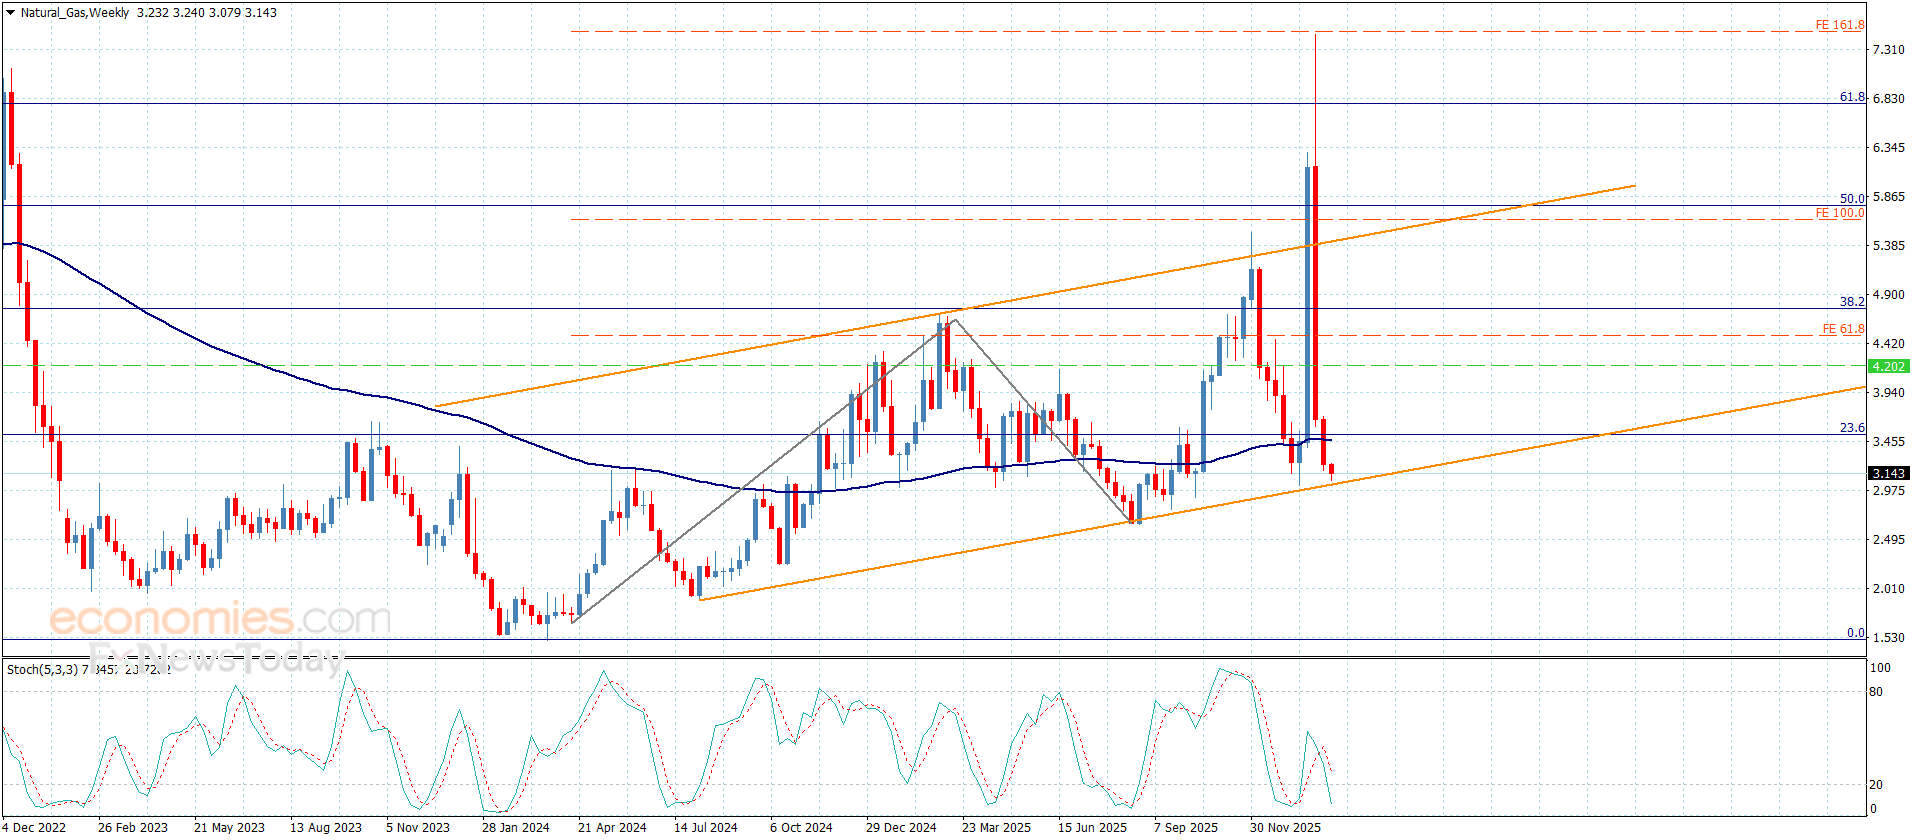Click the 100 level on Stochastic scale

pos(1880,668)
